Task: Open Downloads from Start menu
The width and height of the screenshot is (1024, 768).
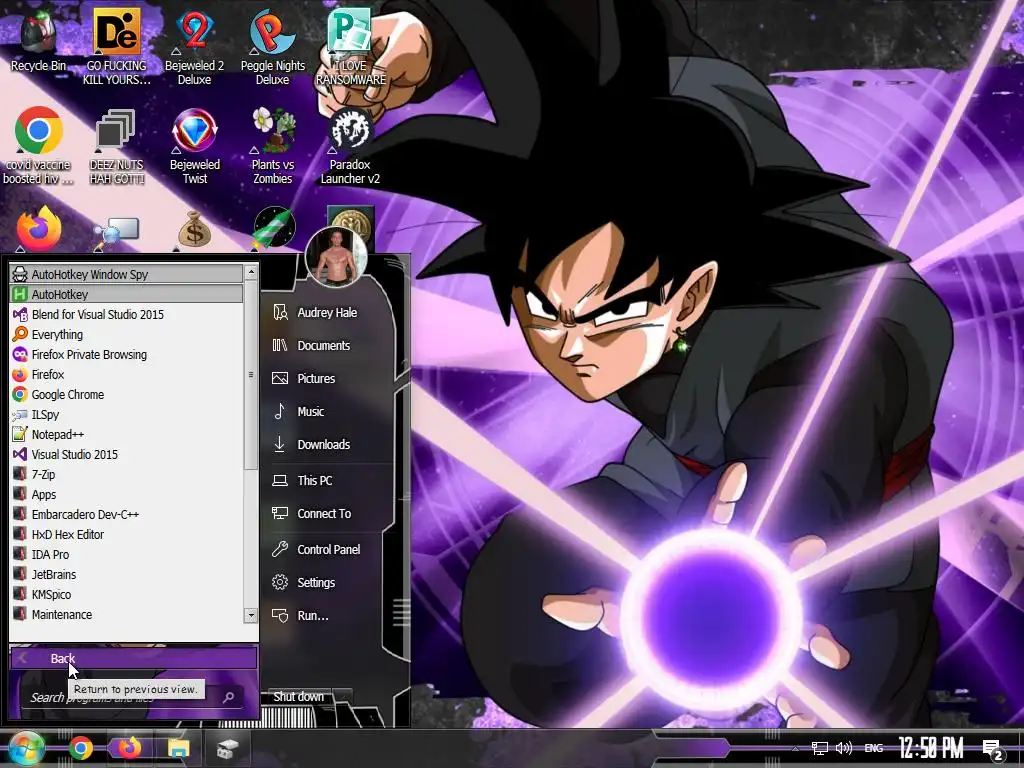Action: coord(328,444)
